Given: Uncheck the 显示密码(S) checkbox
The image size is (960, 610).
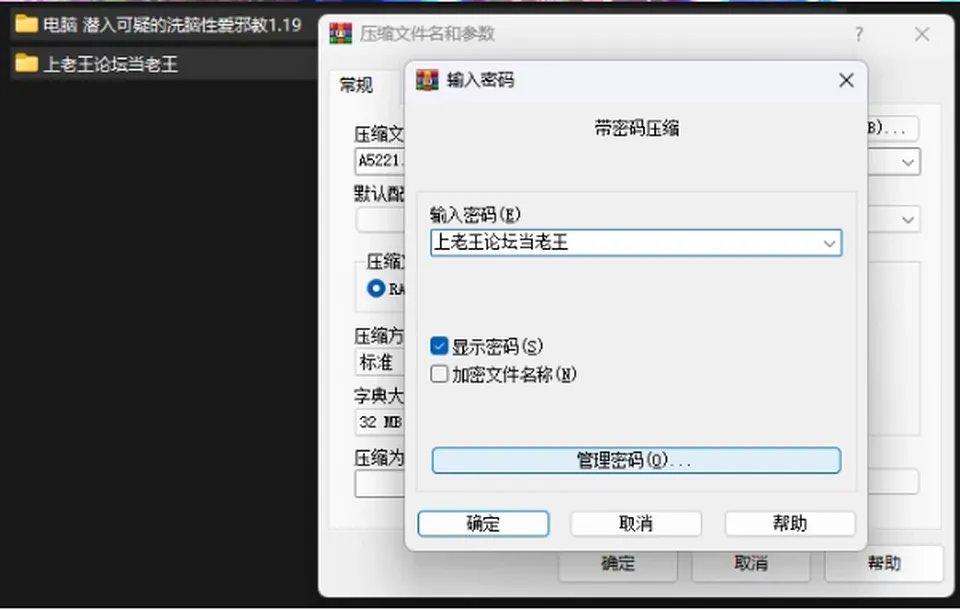Looking at the screenshot, I should point(439,346).
